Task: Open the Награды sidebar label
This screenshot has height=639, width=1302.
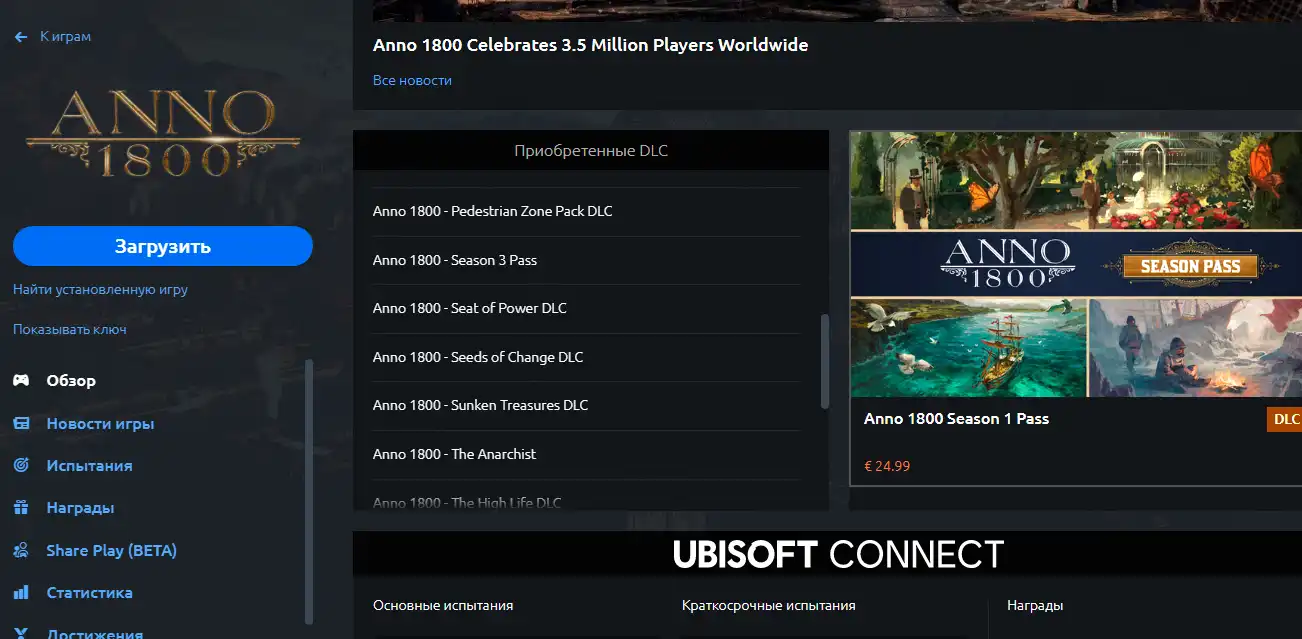Action: pyautogui.click(x=80, y=508)
